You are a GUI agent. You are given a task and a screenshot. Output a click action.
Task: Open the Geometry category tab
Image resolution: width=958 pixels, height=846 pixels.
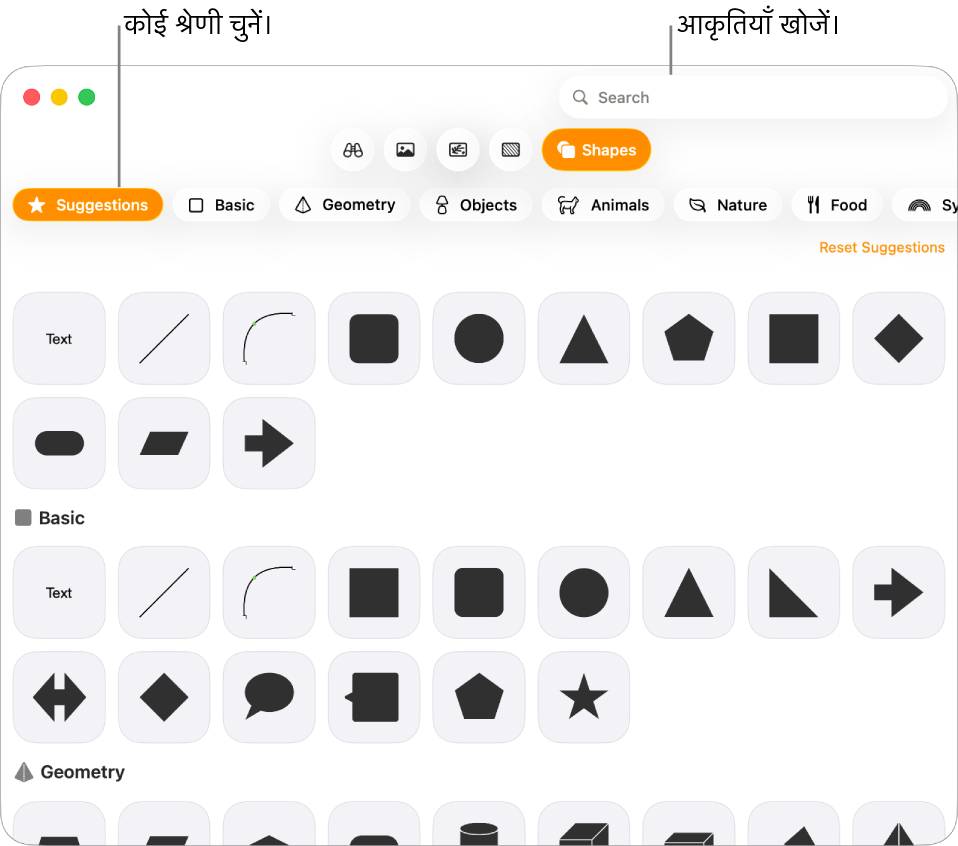pos(345,205)
